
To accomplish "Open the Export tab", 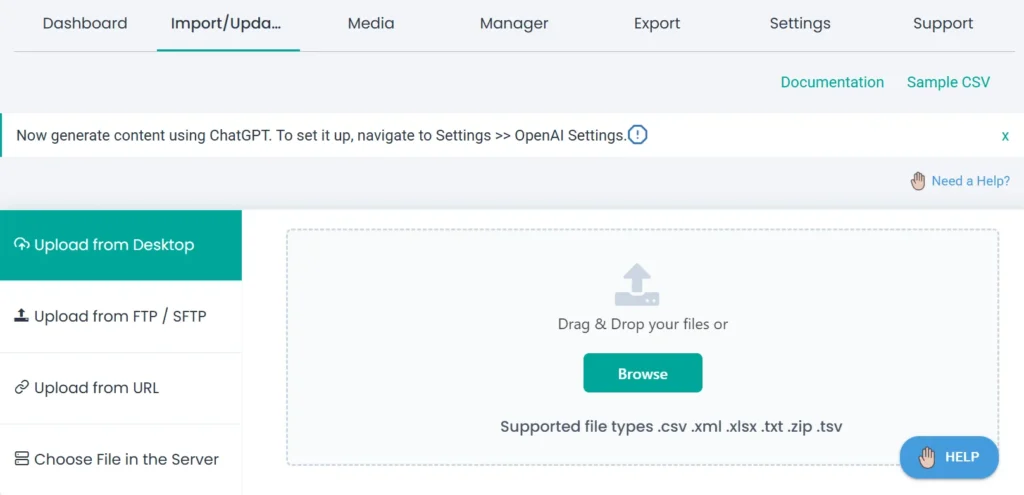I will (657, 23).
